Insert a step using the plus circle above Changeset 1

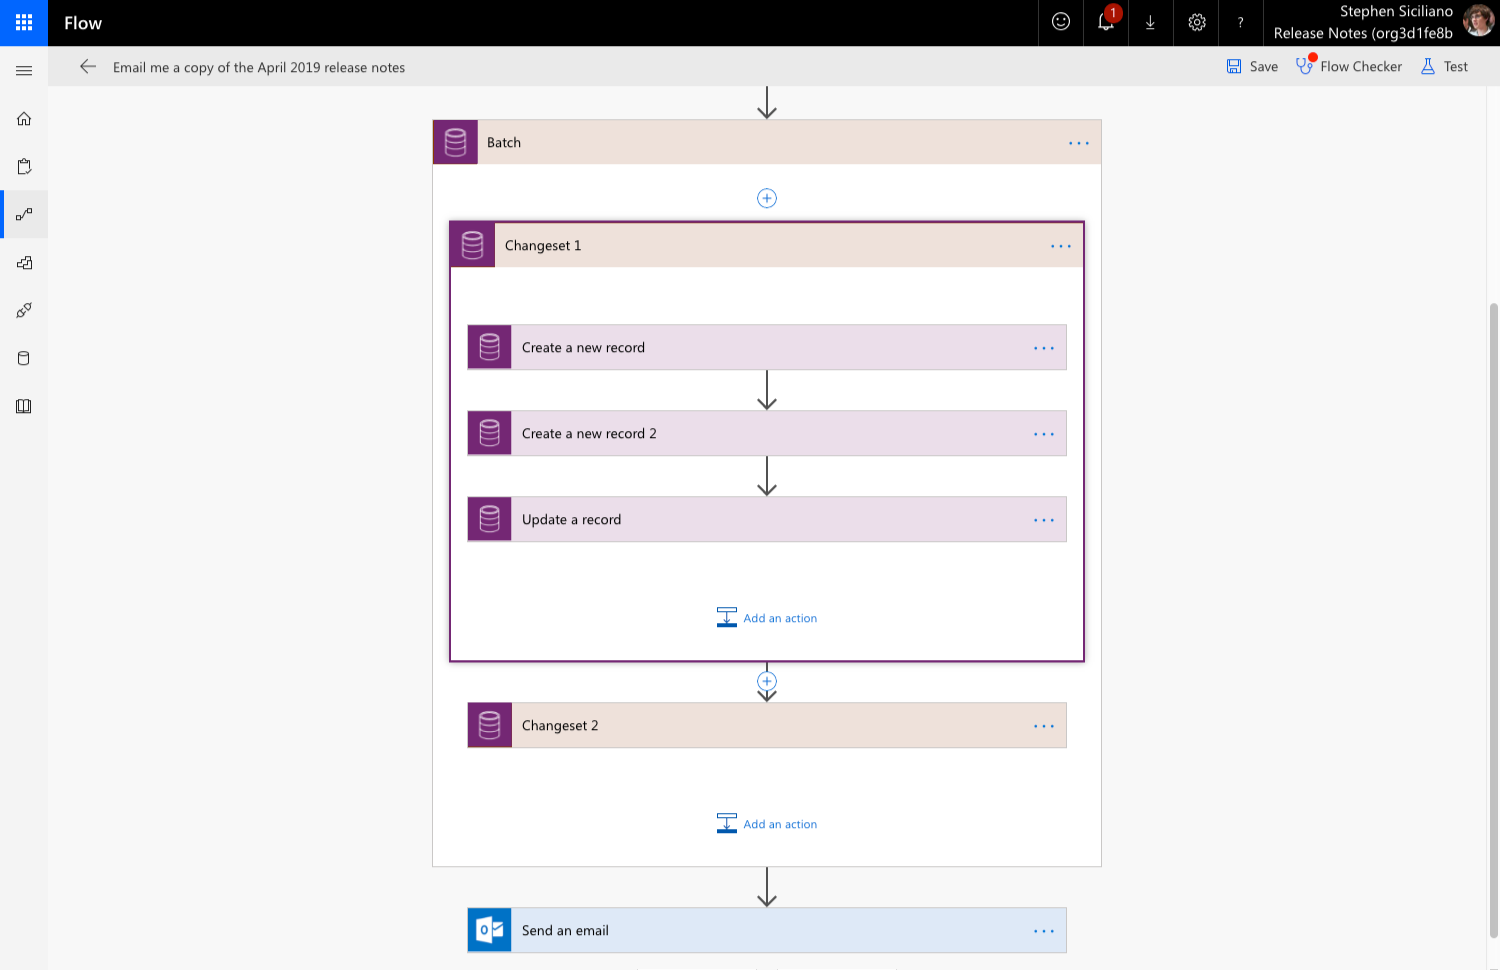[766, 198]
